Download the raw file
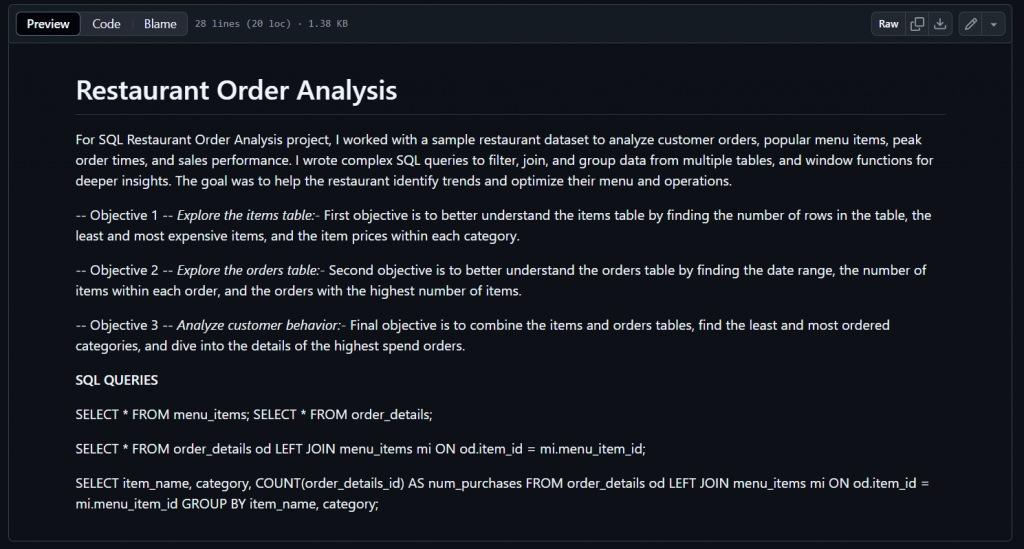The height and width of the screenshot is (549, 1024). tap(940, 24)
